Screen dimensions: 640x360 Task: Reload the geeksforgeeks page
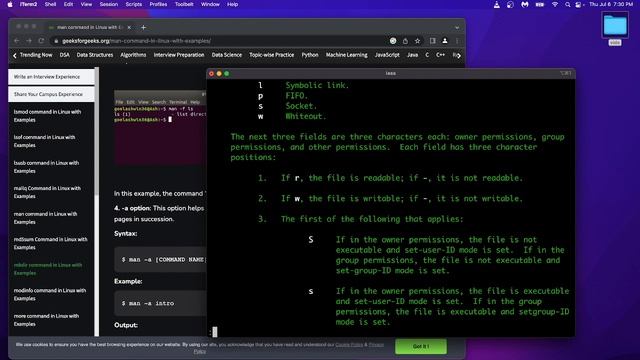pyautogui.click(x=41, y=41)
